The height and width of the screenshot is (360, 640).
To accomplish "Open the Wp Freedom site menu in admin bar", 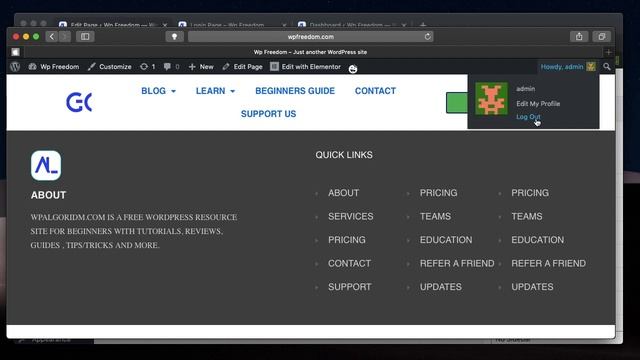I will 53,67.
